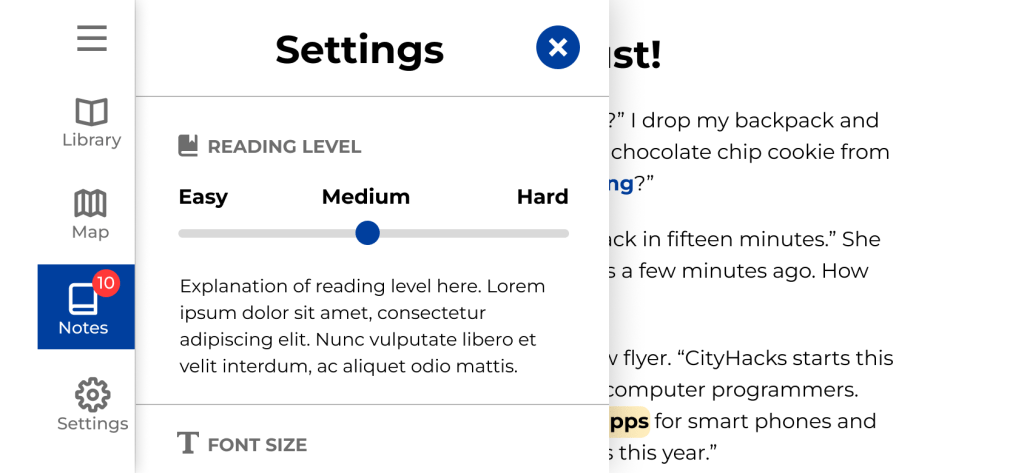Open the Library book icon
The image size is (1024, 473).
[91, 112]
